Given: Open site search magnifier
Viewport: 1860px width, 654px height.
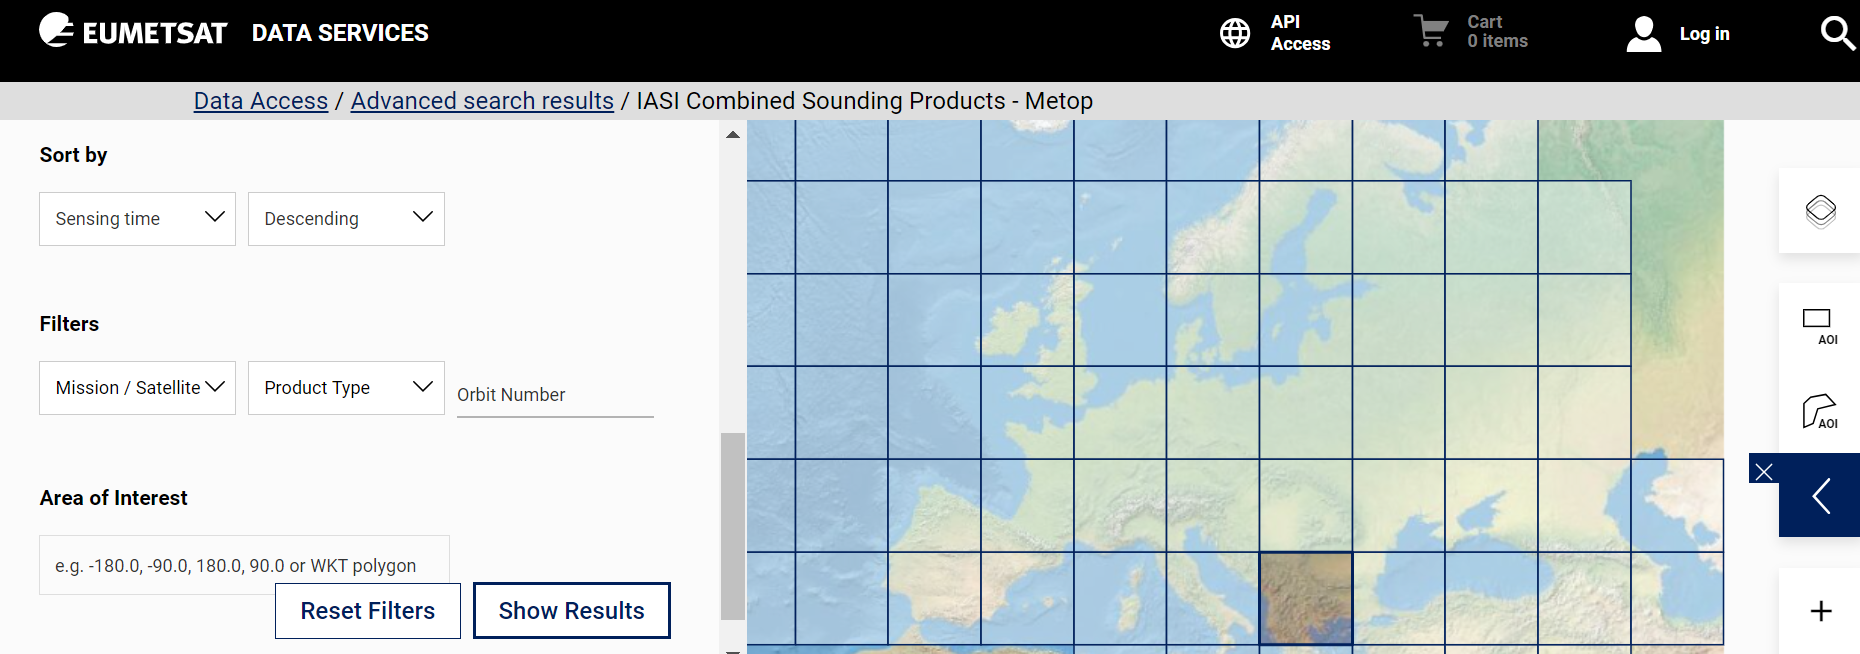Looking at the screenshot, I should pyautogui.click(x=1837, y=33).
